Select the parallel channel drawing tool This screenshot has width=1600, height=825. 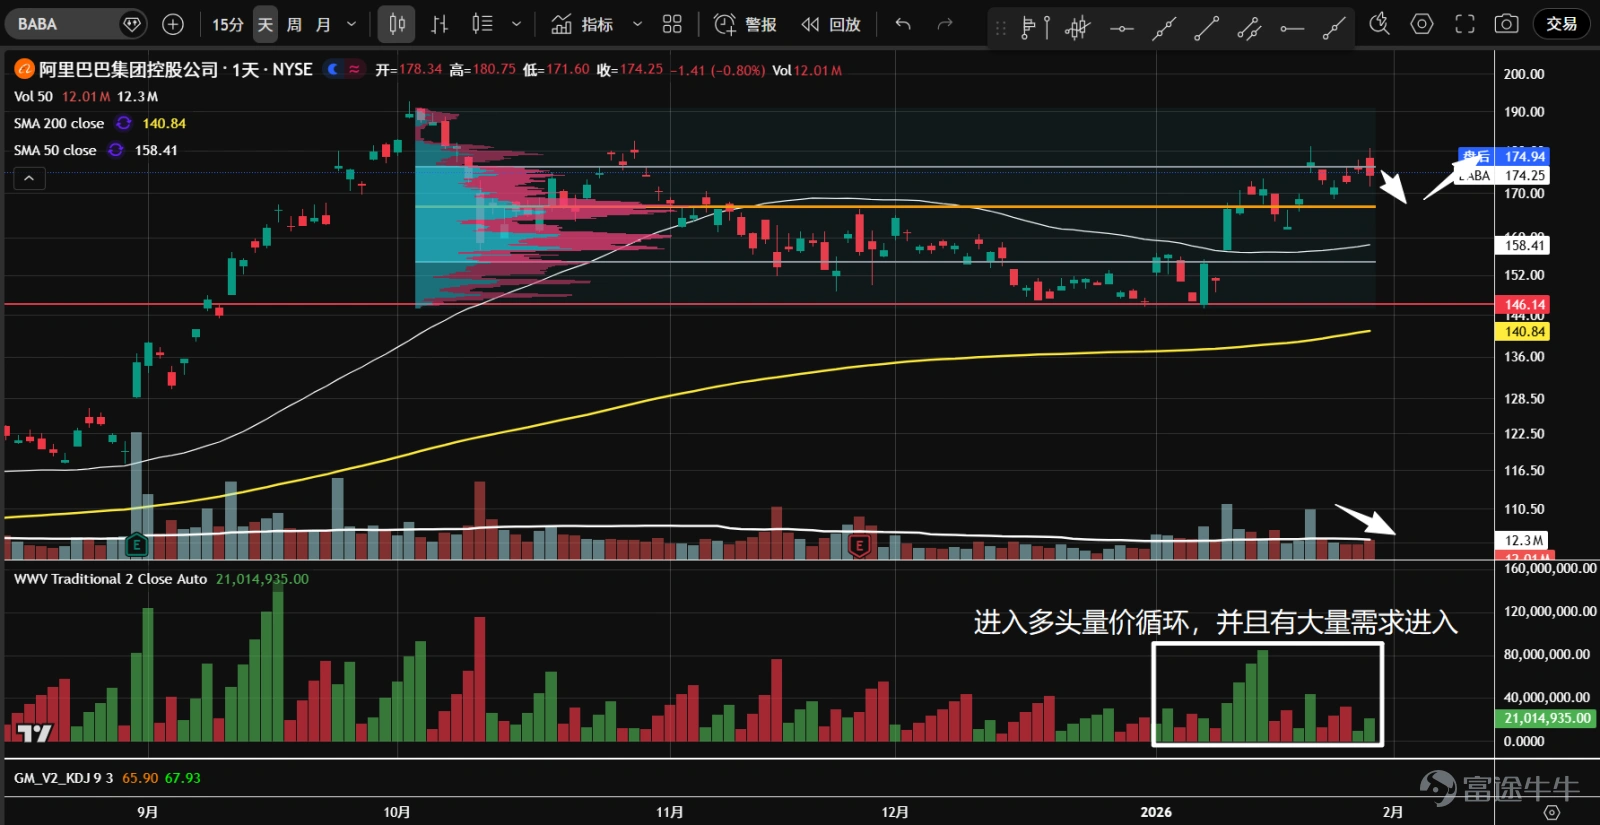(1249, 28)
